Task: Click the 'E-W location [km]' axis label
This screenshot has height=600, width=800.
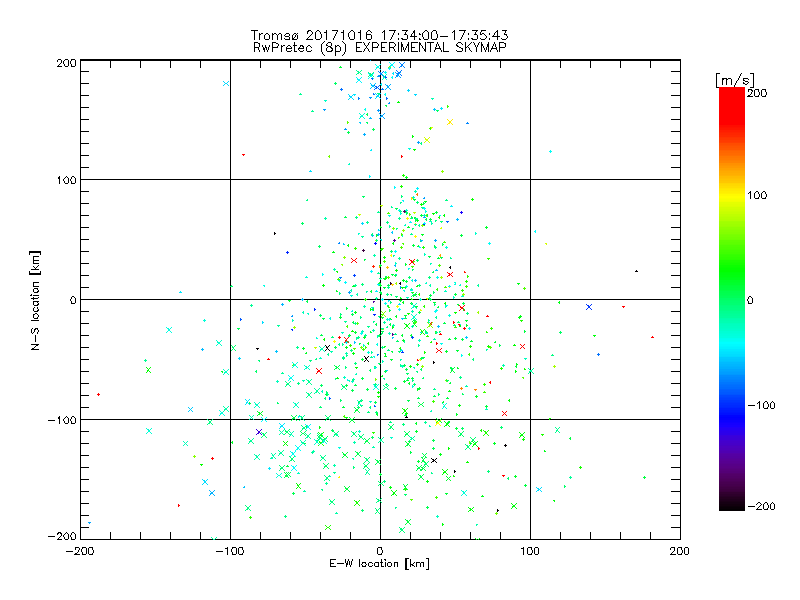Action: (379, 564)
